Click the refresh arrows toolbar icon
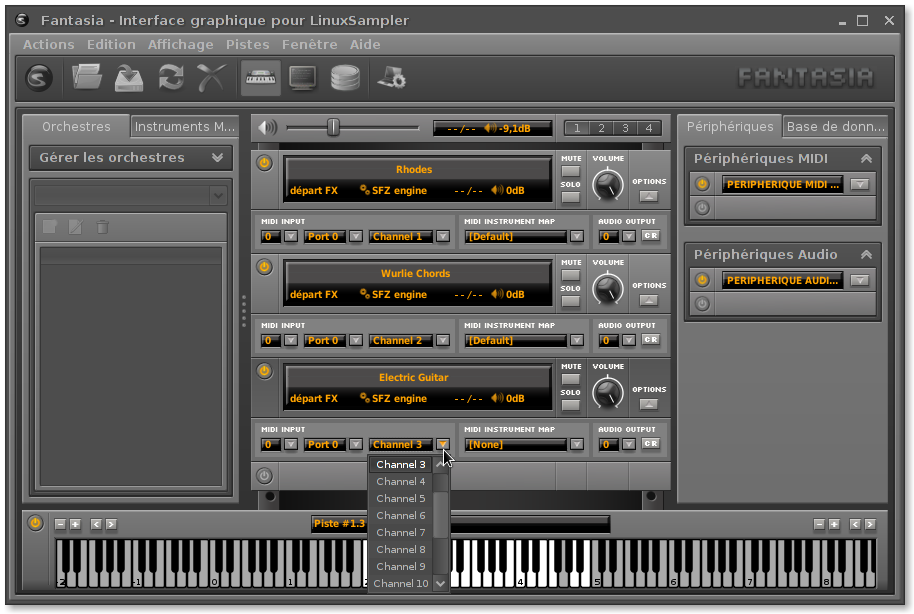This screenshot has width=914, height=614. 171,77
